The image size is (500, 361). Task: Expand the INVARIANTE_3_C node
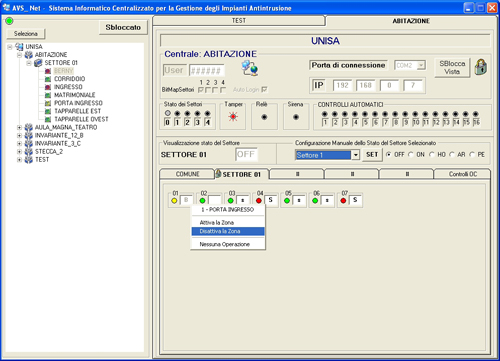click(x=19, y=144)
